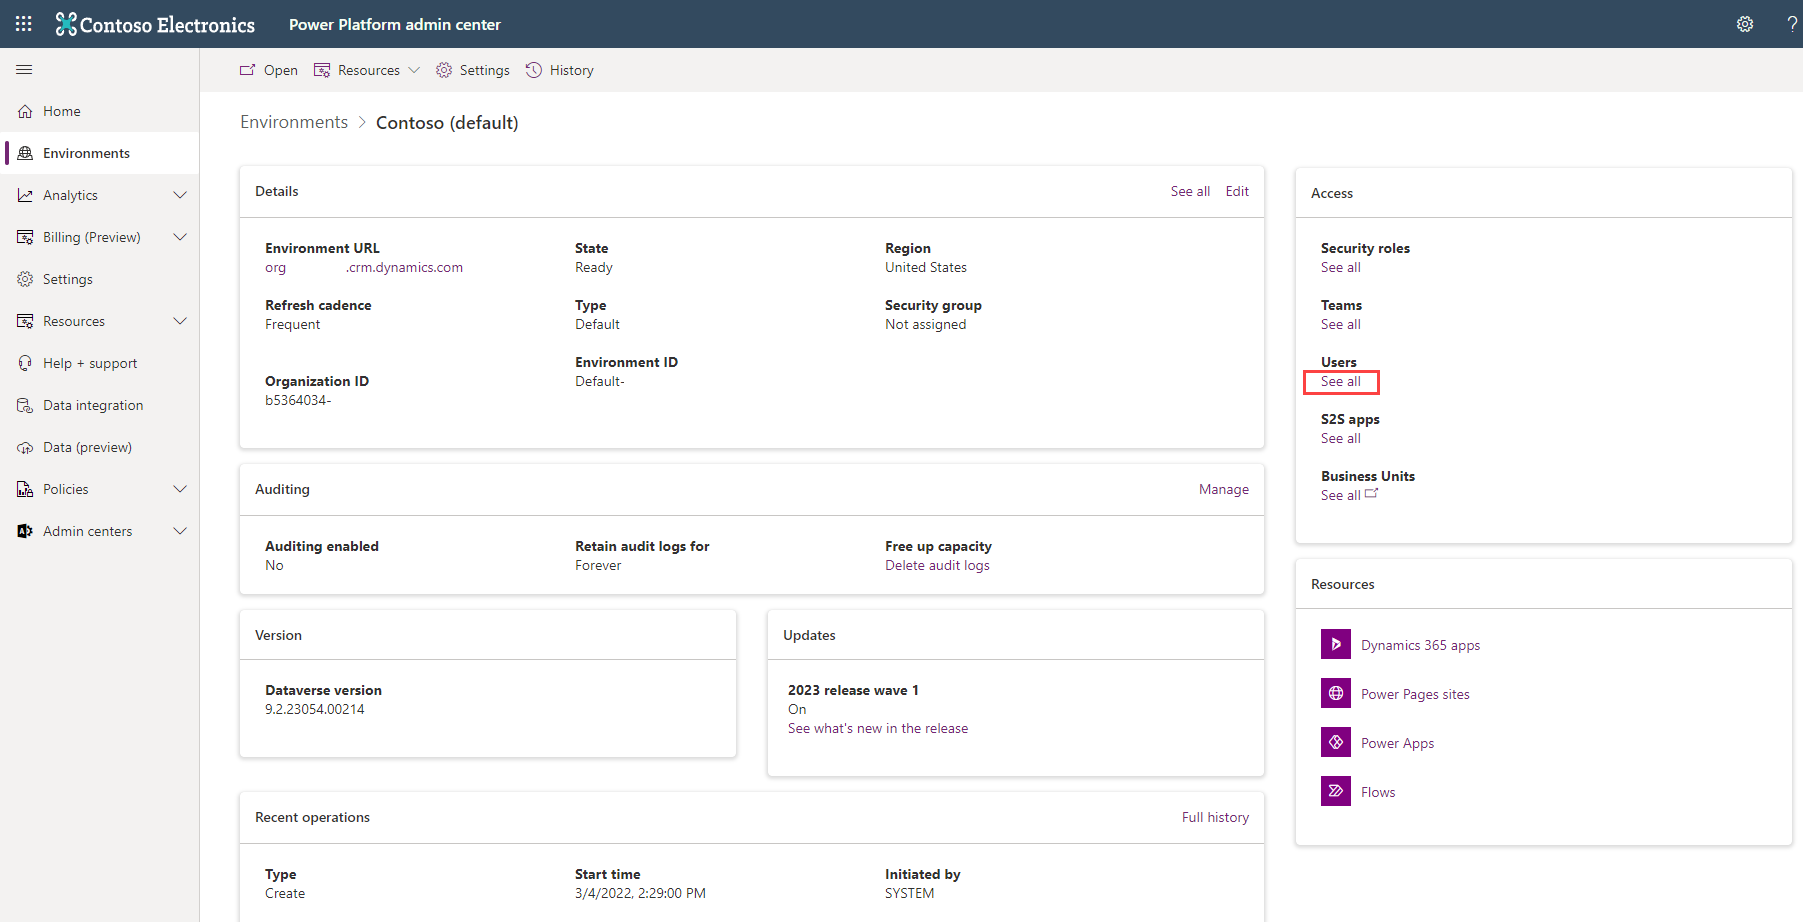Open the app launcher waffle icon

[24, 24]
